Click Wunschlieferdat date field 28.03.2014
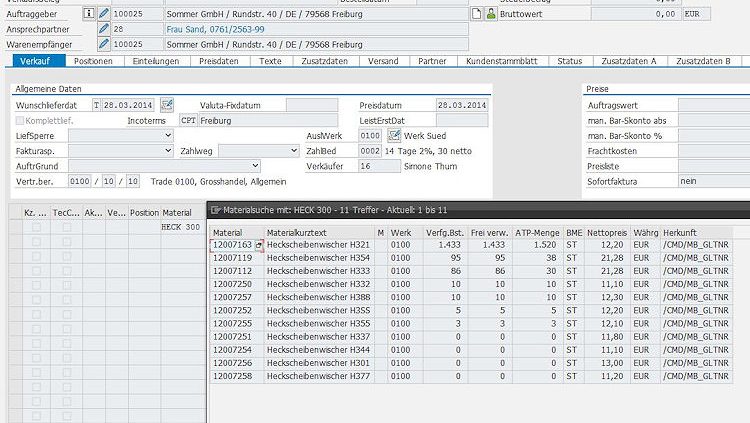Screen dimensions: 750x423 (x=128, y=105)
